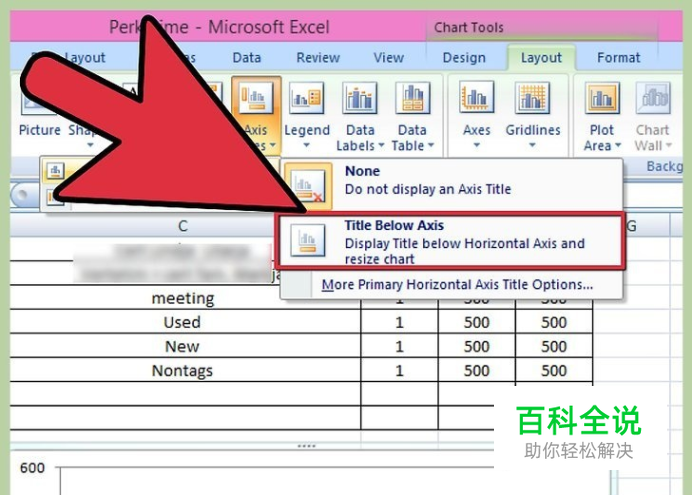Open the Chart Tools Format tab

(x=618, y=58)
